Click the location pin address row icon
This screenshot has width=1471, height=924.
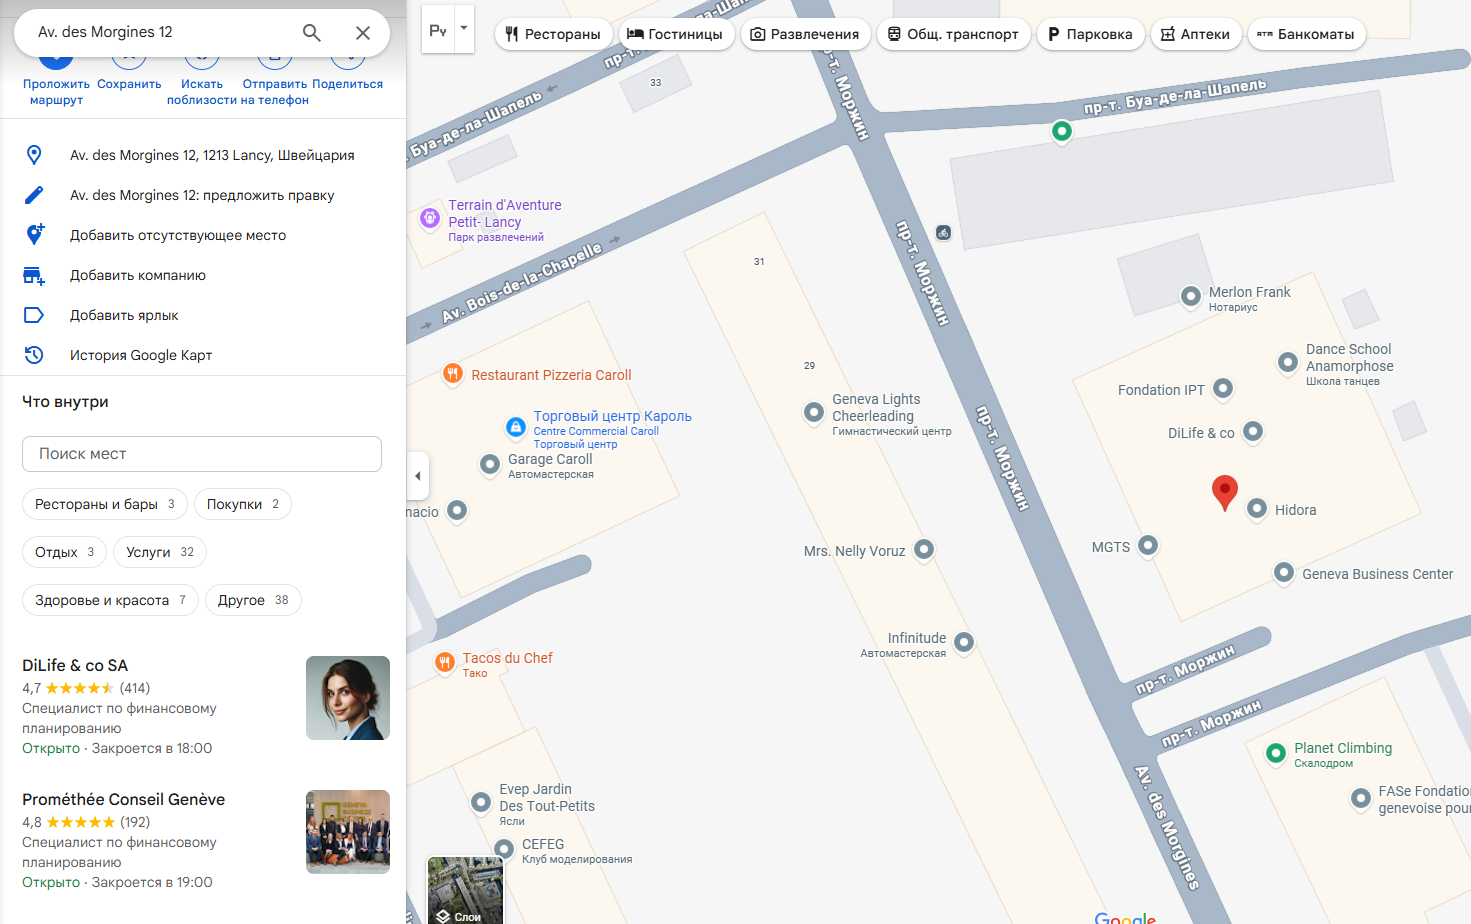tap(34, 155)
